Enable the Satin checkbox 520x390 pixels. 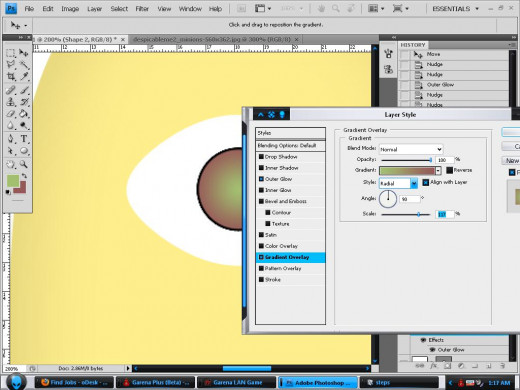(261, 235)
